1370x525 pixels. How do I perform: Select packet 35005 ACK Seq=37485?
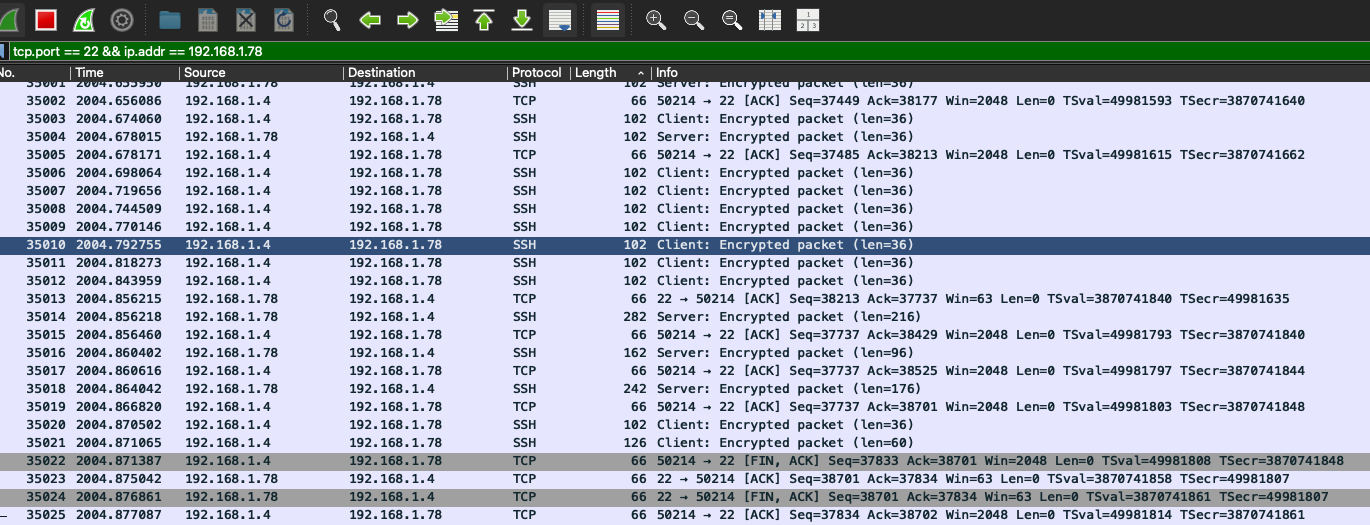685,155
